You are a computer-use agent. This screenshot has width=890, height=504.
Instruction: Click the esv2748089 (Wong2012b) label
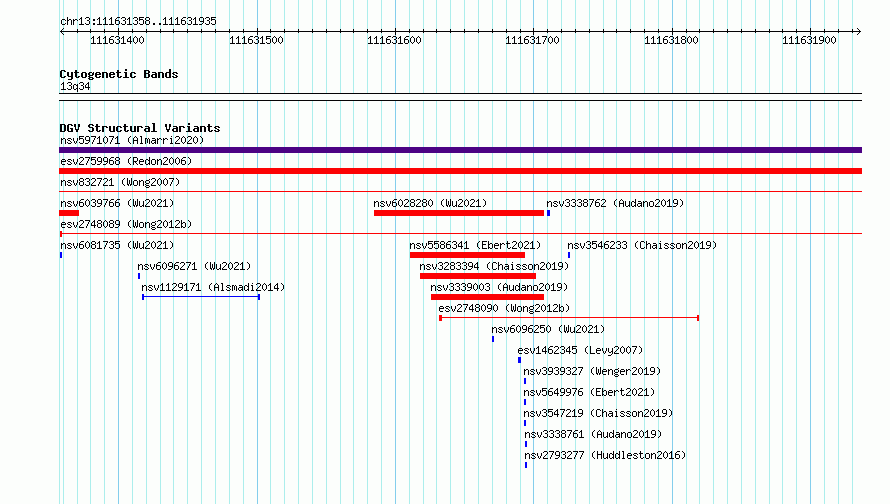(x=126, y=224)
